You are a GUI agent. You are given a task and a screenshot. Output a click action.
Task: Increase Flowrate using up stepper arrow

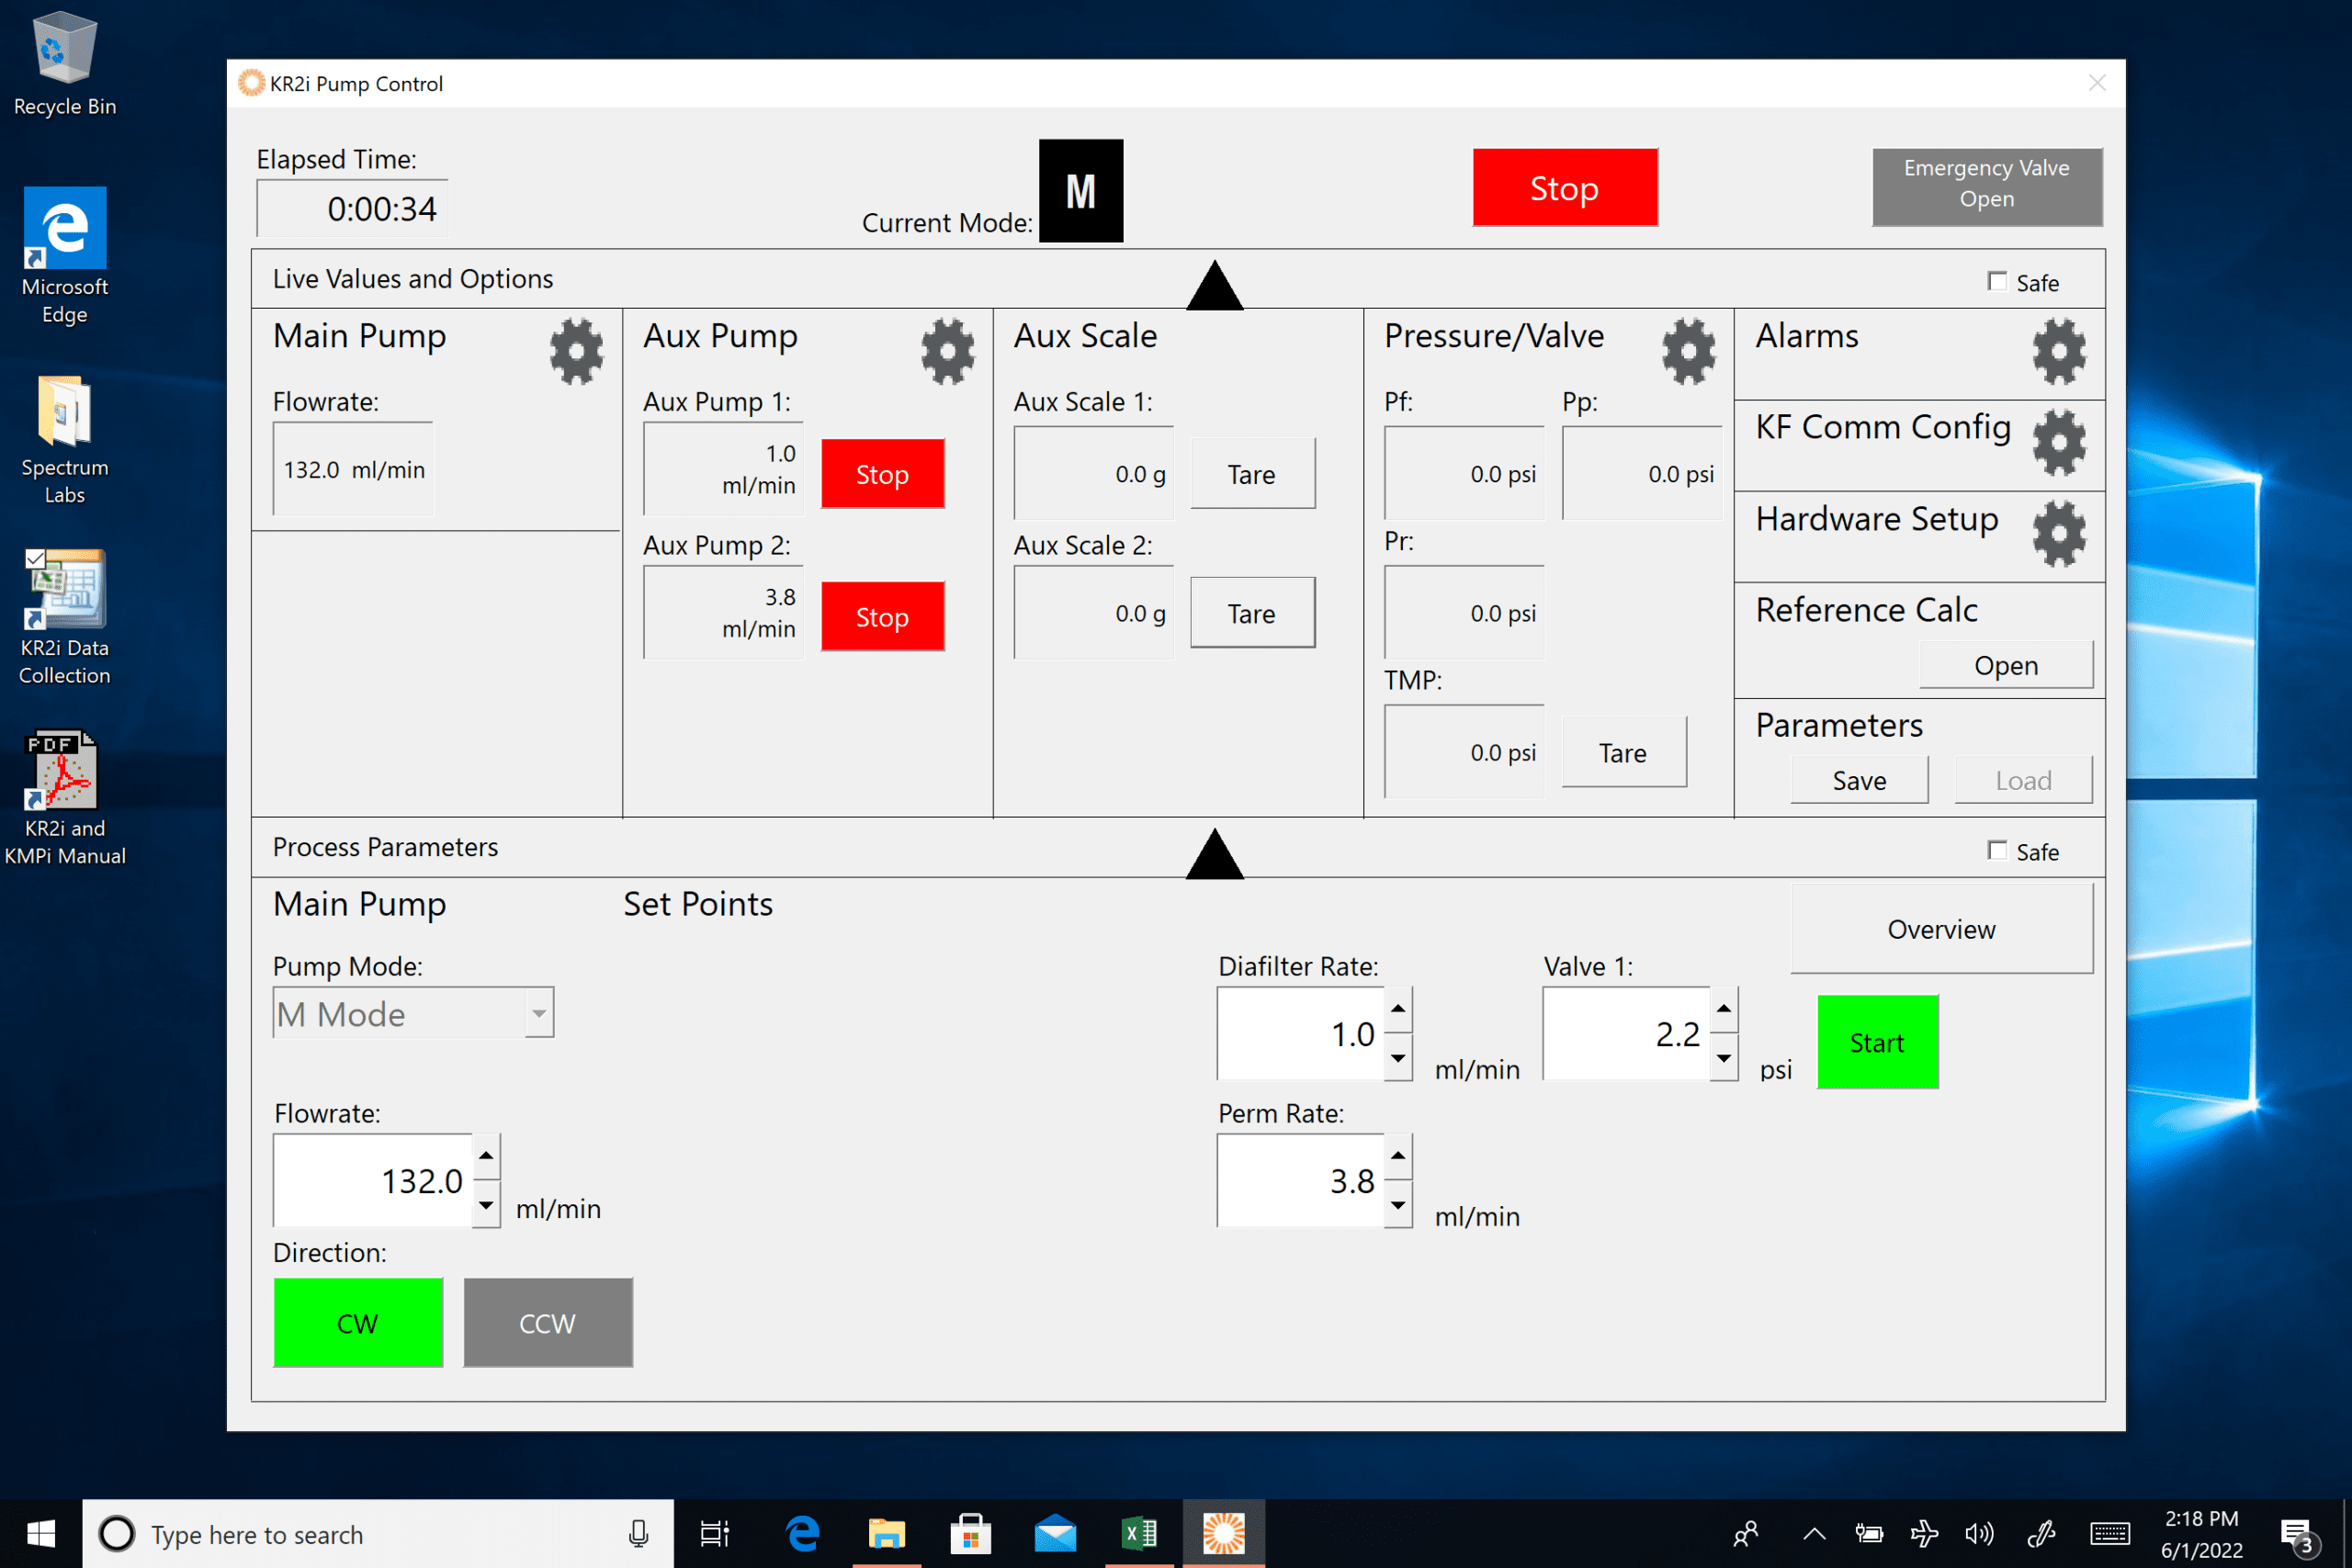[x=486, y=1157]
